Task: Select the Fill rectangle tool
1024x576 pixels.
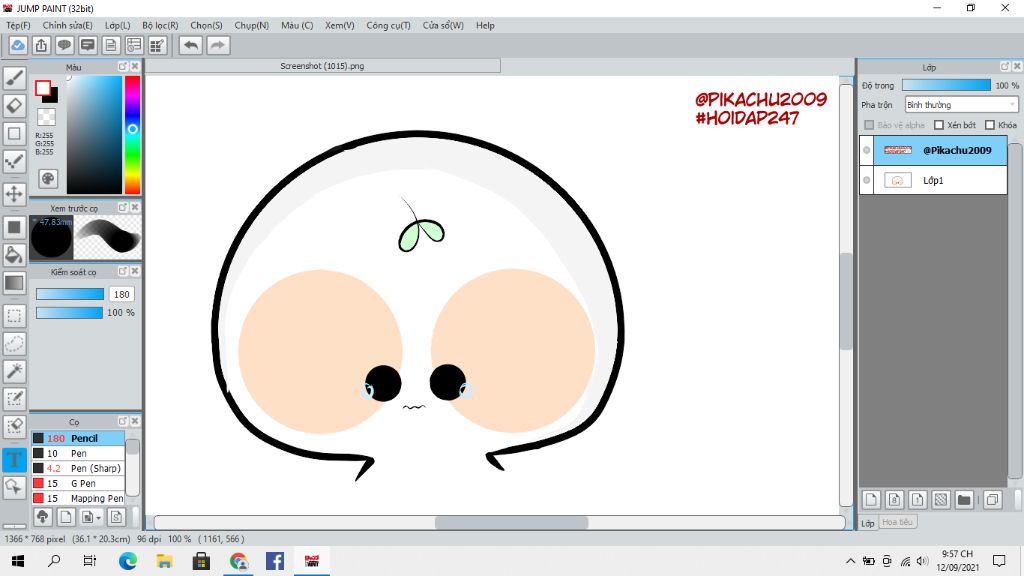Action: (14, 227)
